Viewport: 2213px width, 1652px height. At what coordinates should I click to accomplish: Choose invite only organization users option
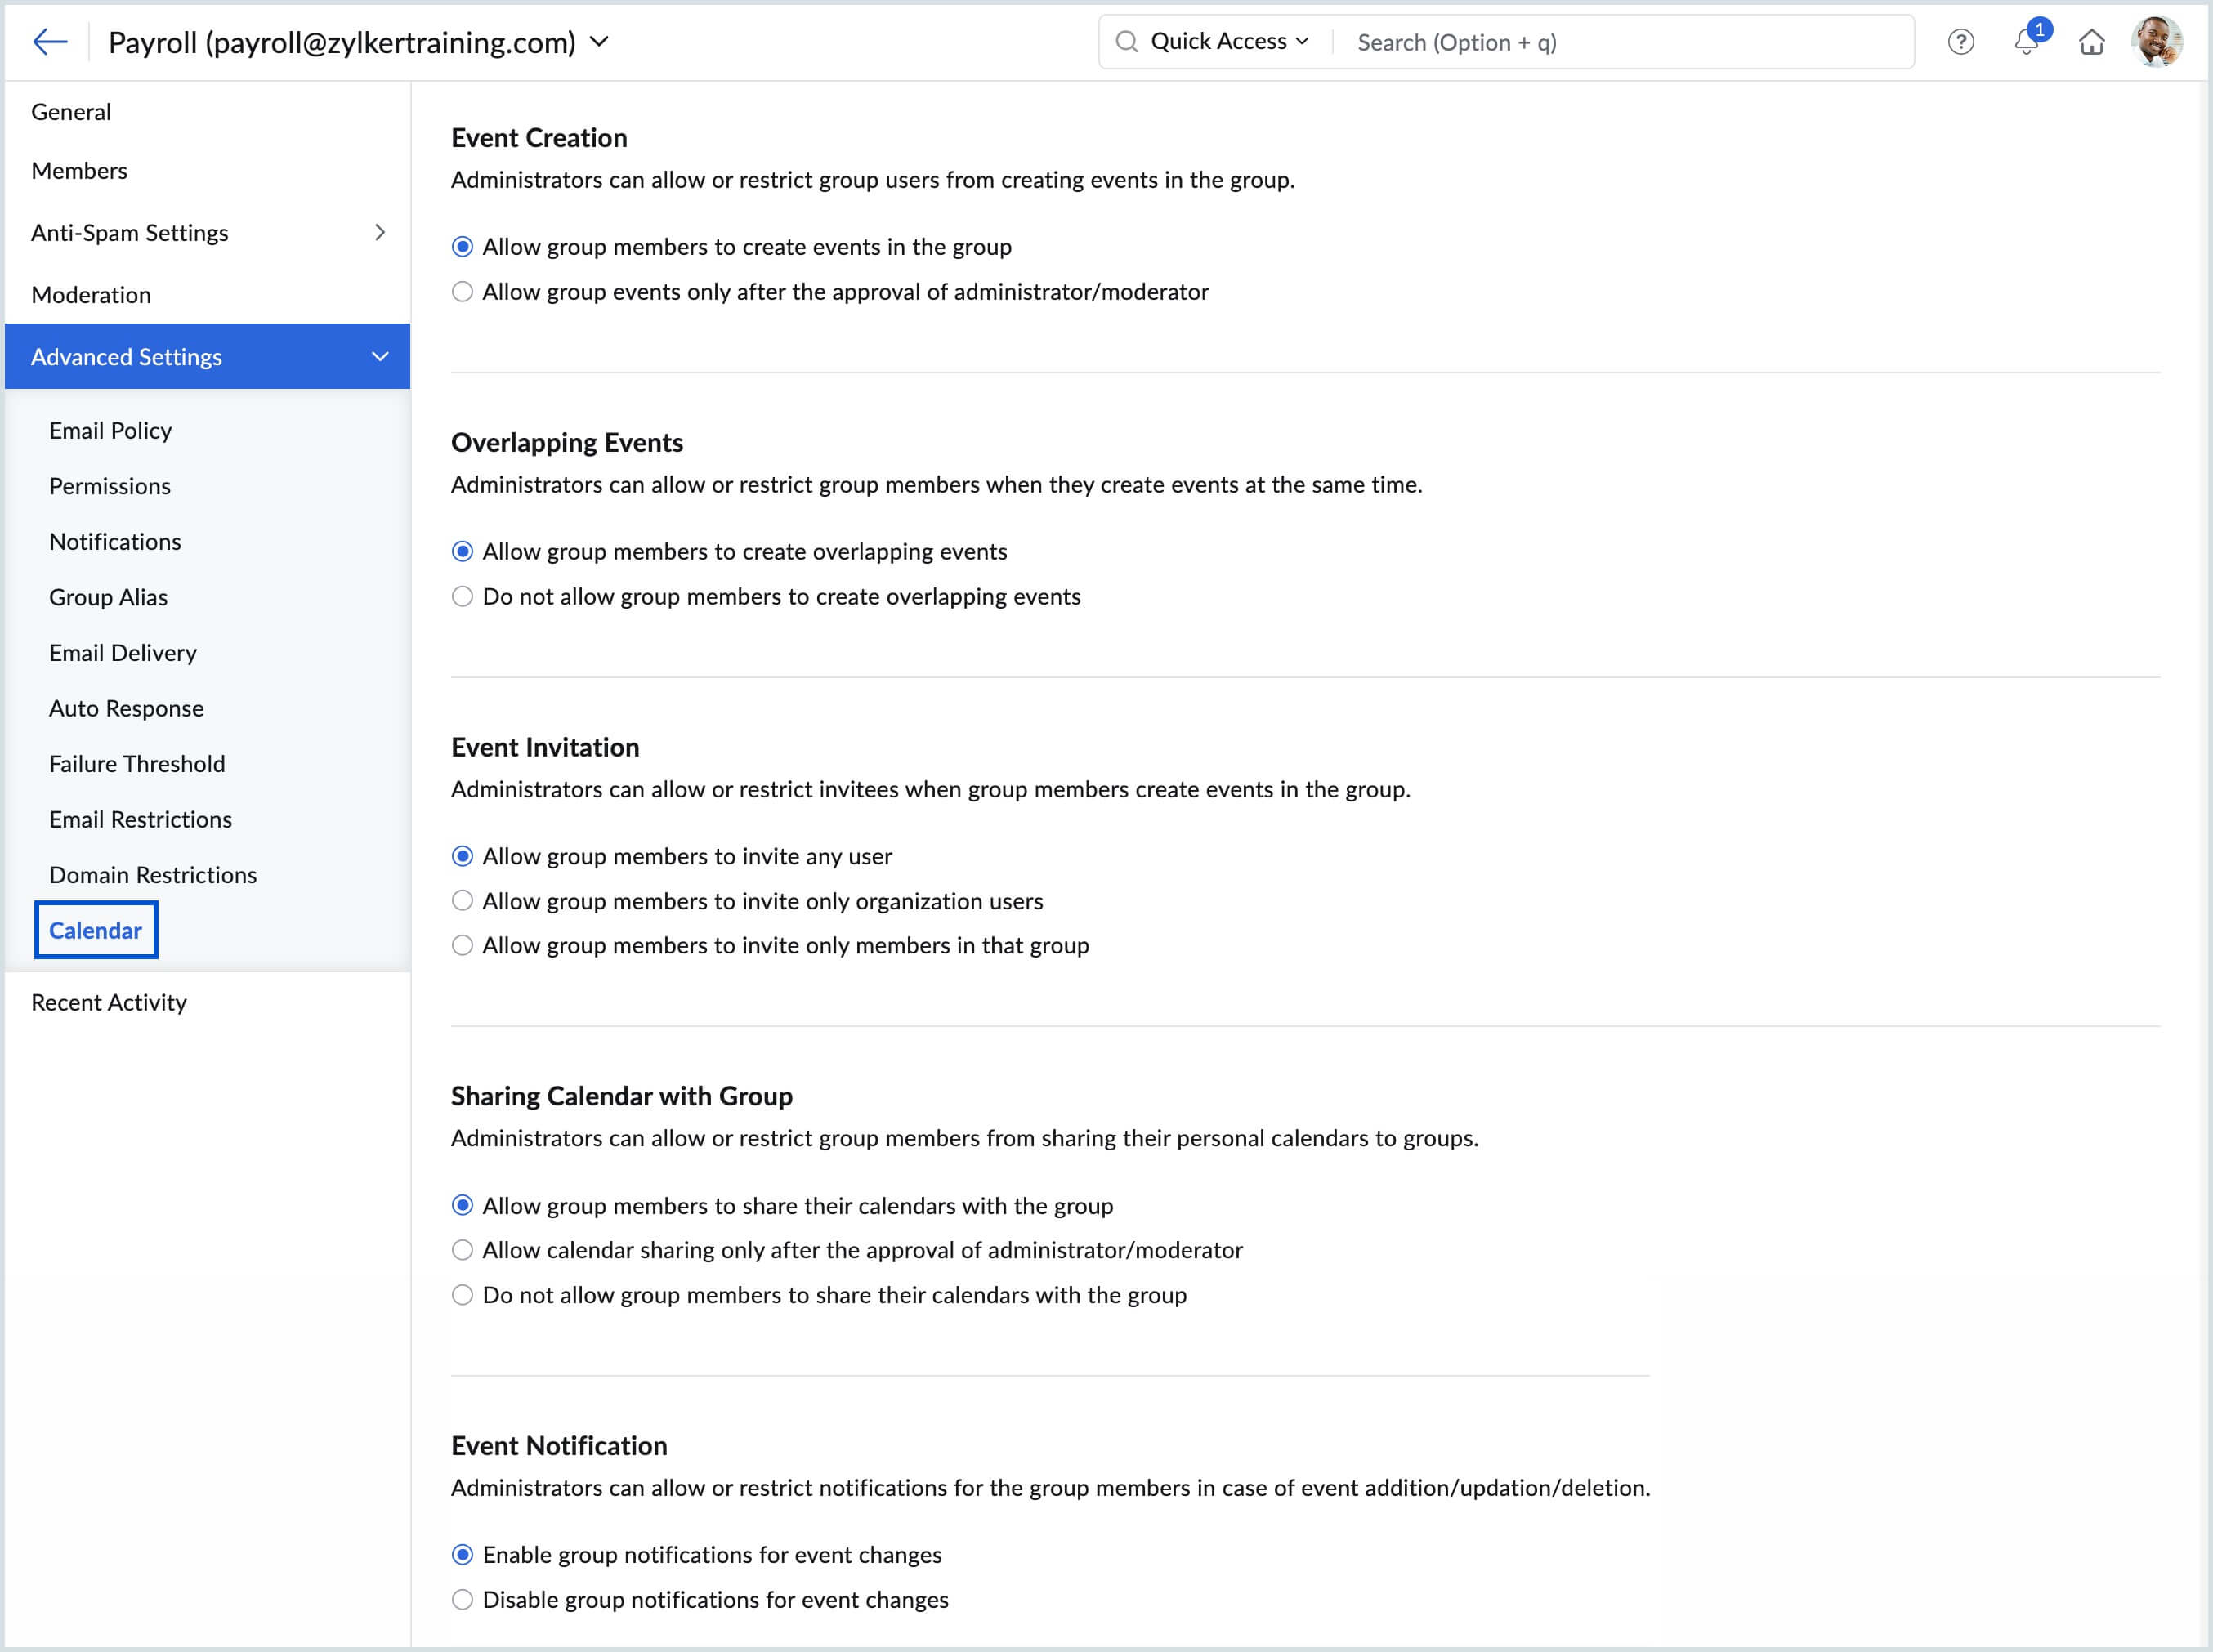(x=462, y=901)
